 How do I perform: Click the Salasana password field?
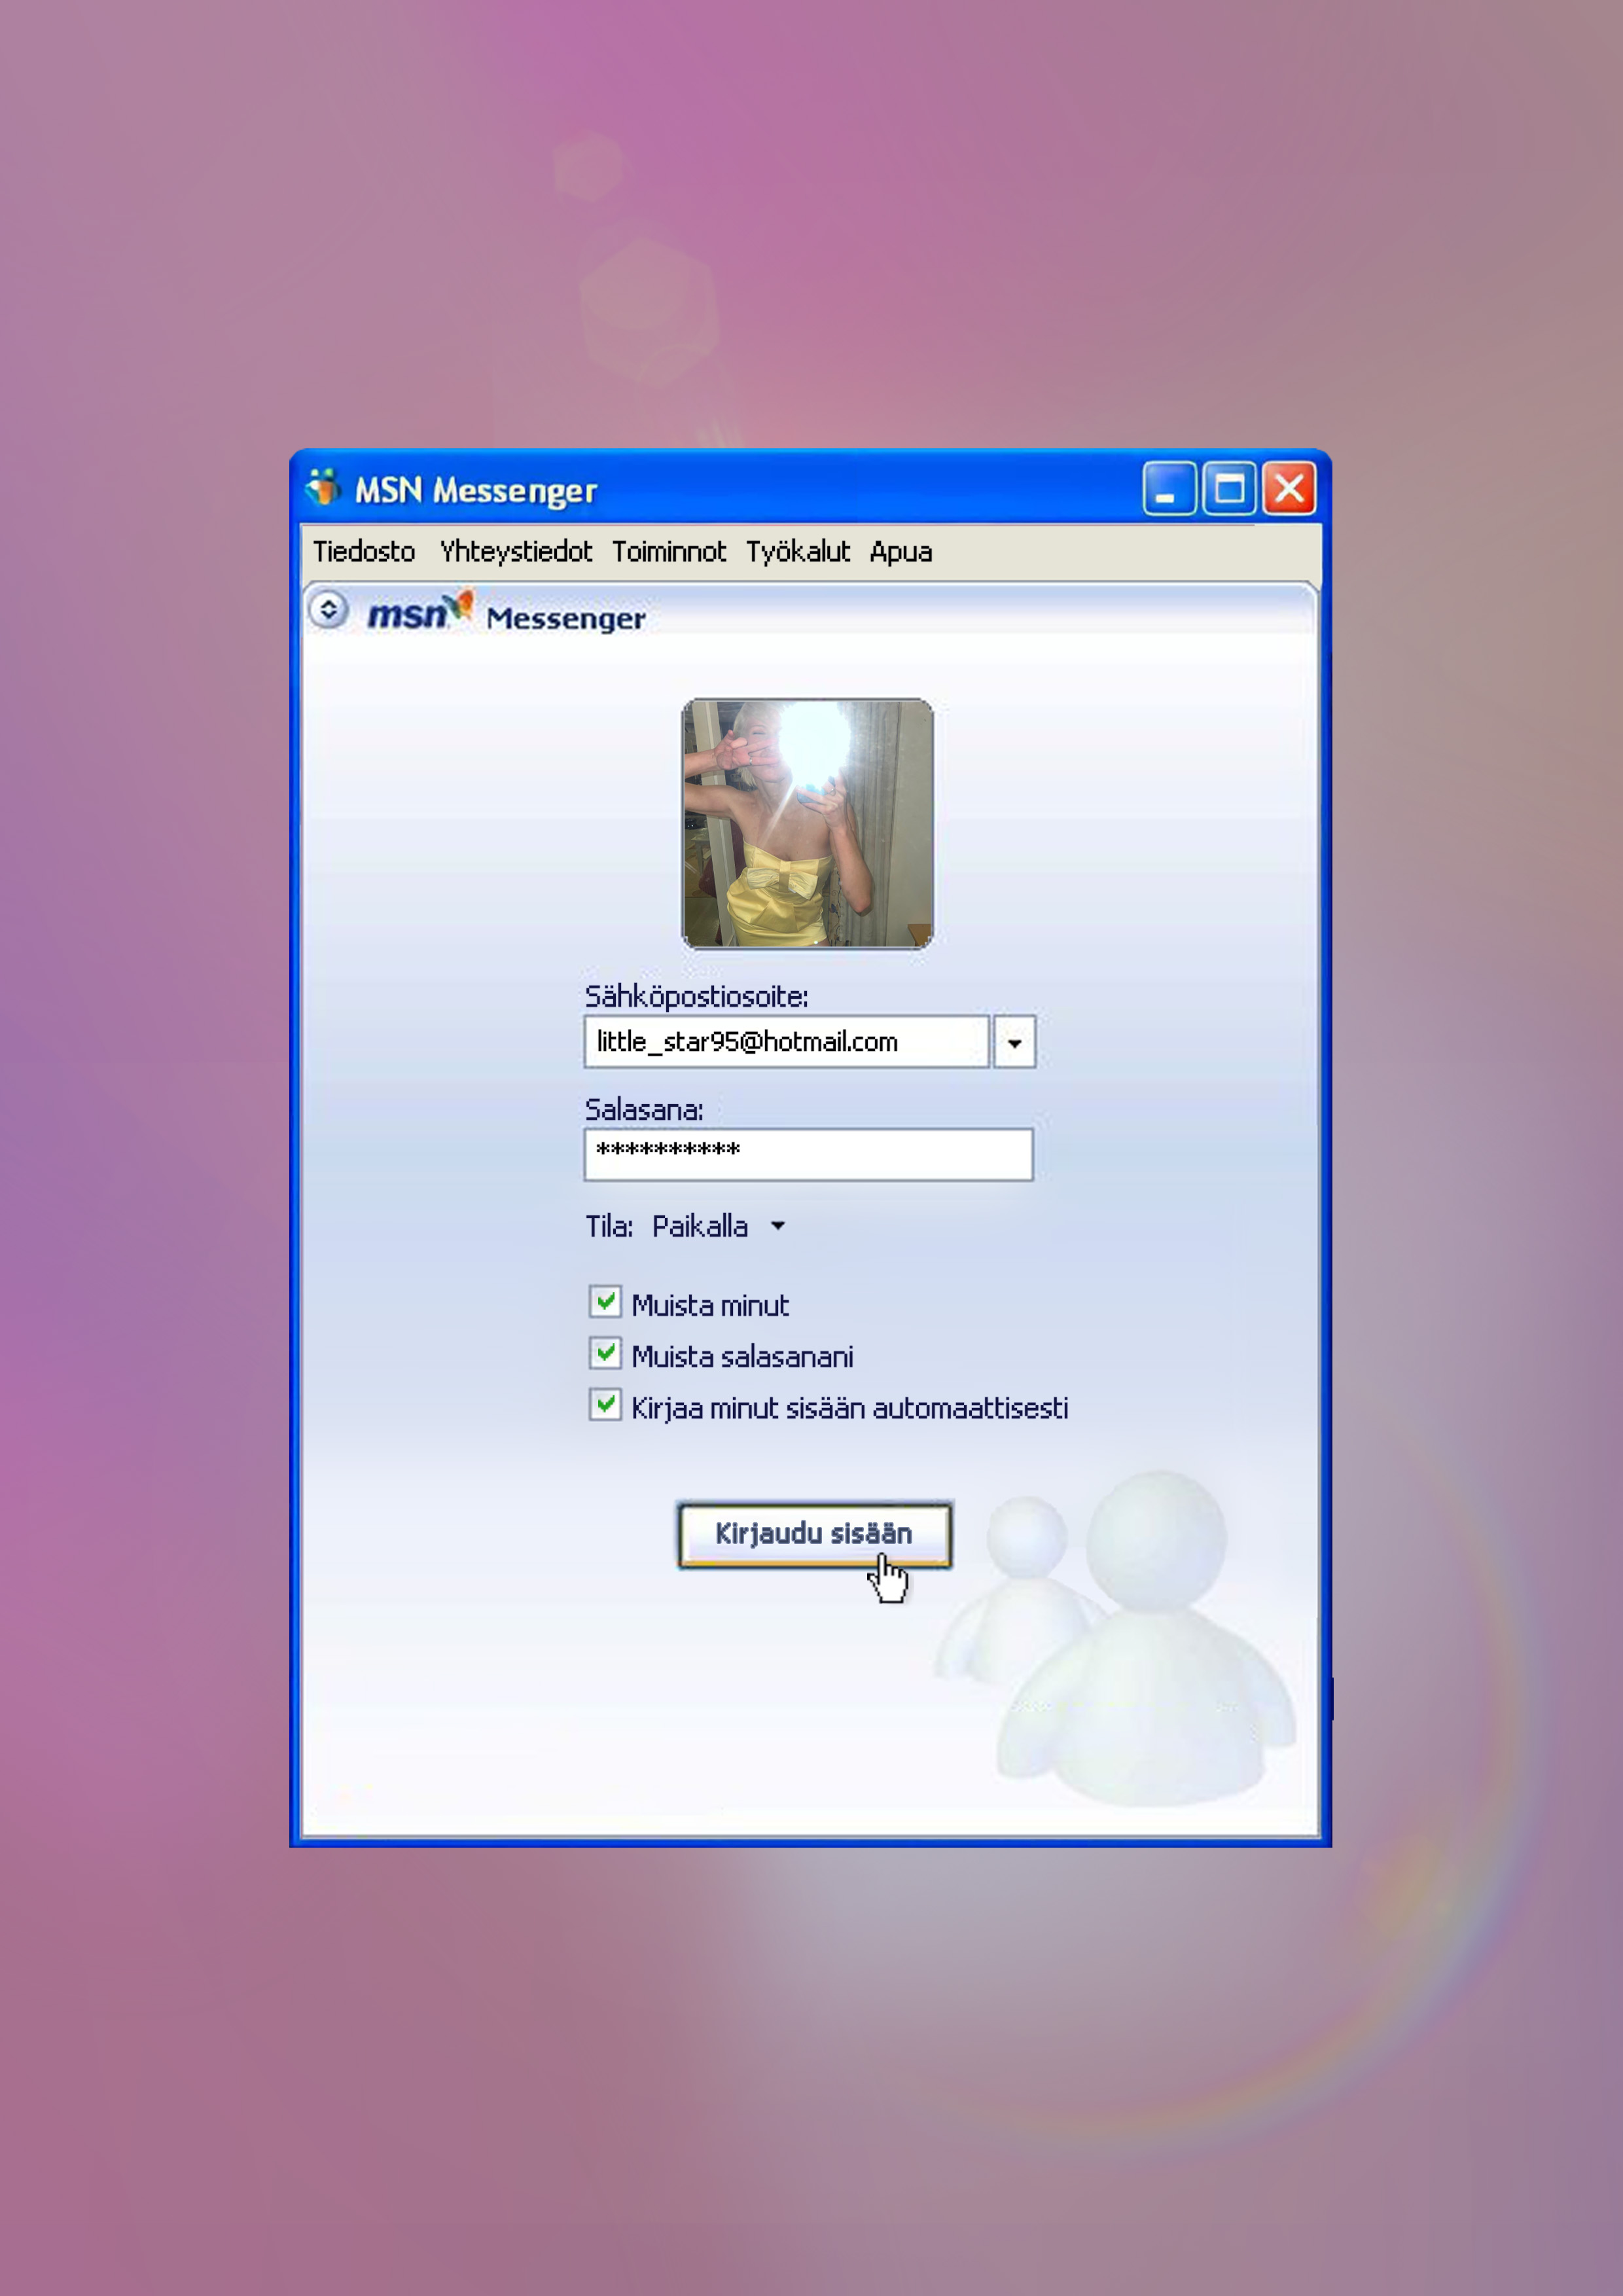808,1155
